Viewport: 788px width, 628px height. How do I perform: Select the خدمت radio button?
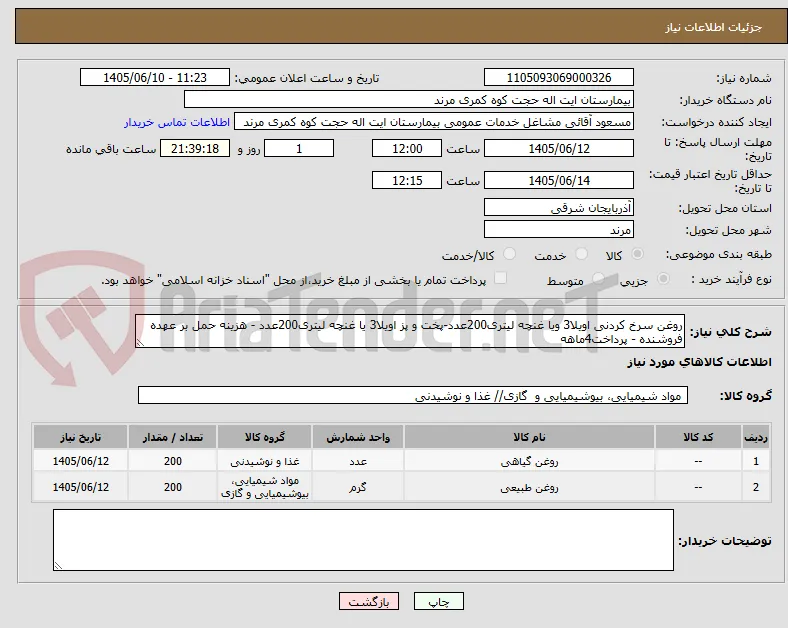[x=581, y=254]
